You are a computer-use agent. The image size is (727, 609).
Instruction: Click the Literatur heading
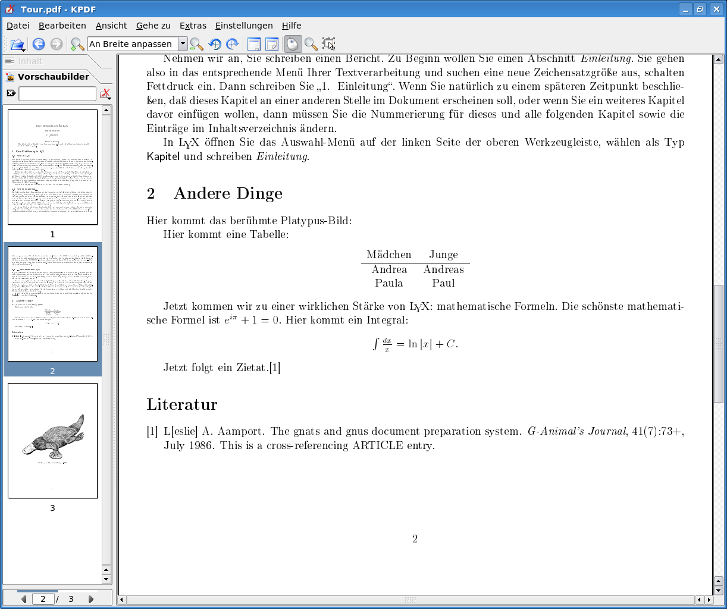pos(182,404)
